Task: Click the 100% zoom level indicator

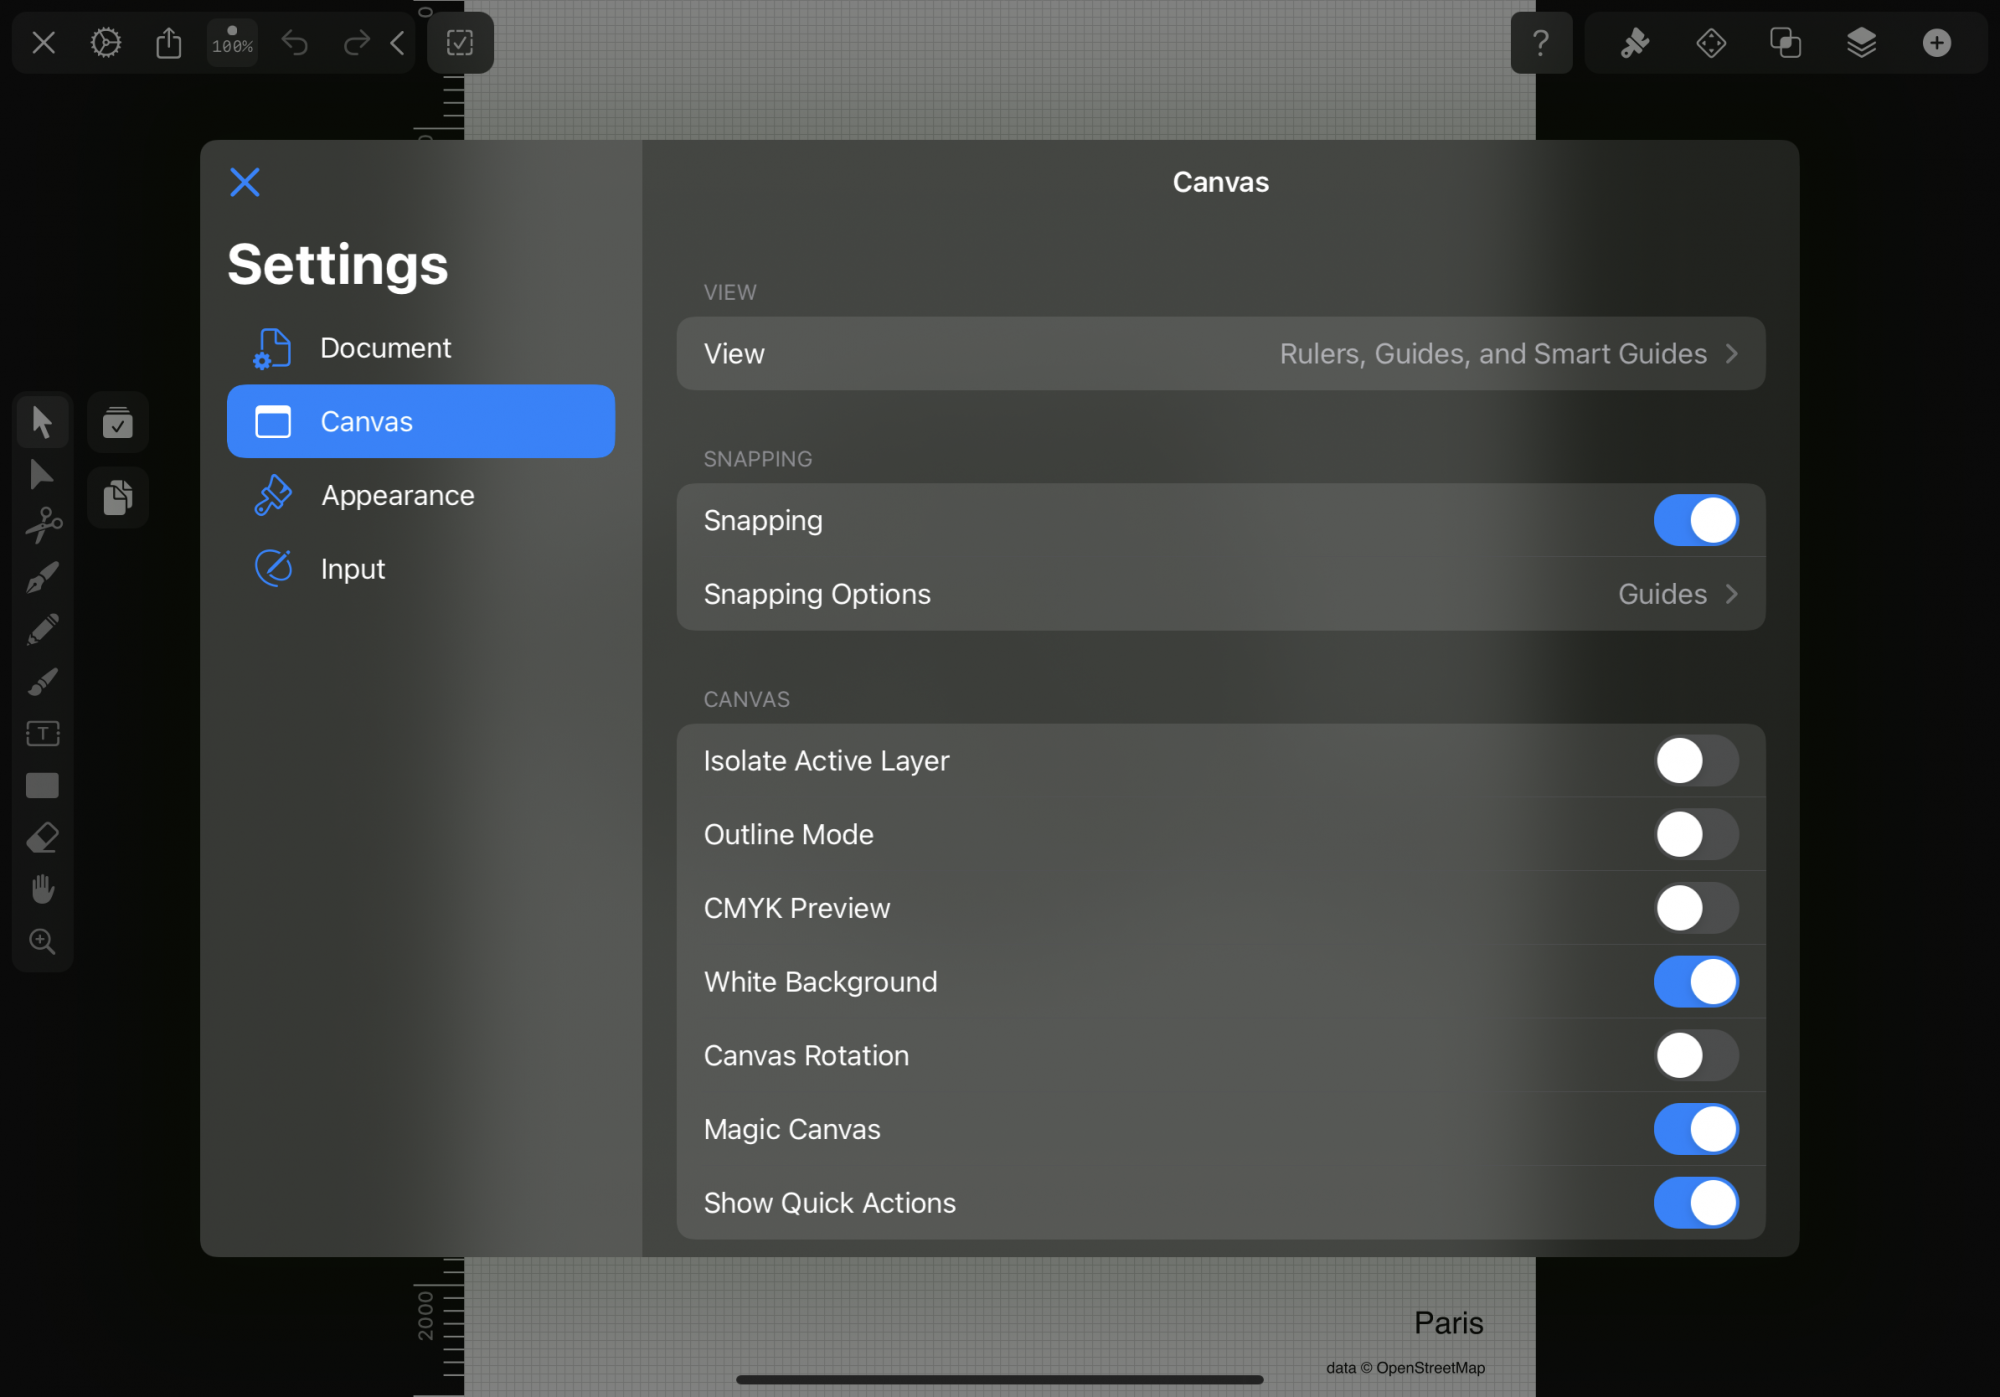Action: (x=232, y=43)
